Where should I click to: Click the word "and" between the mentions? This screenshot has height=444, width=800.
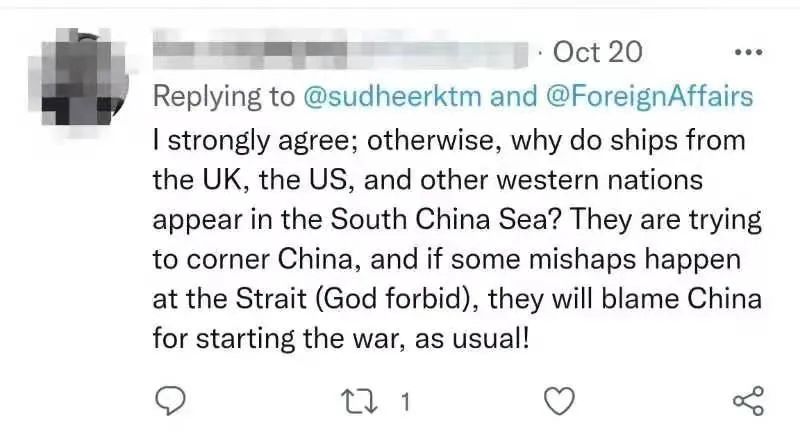coord(514,96)
